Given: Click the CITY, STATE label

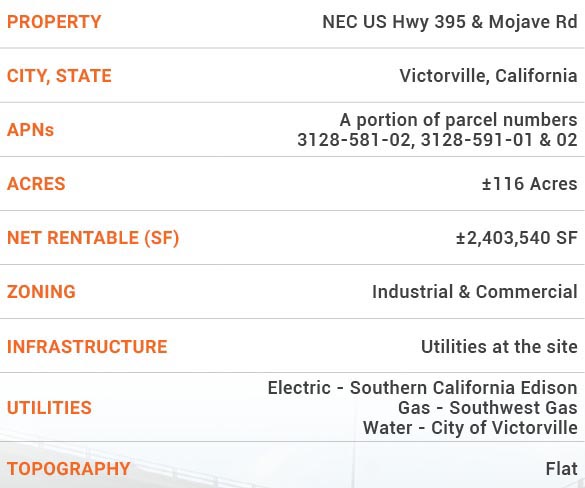Looking at the screenshot, I should (59, 76).
